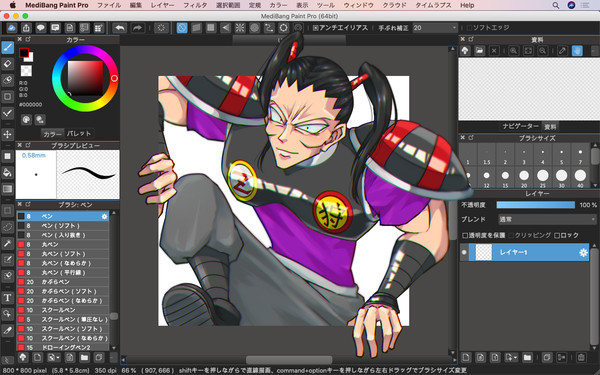Toggle the アンチエイリアス checkbox
Screen dimensions: 600x375
[316, 28]
